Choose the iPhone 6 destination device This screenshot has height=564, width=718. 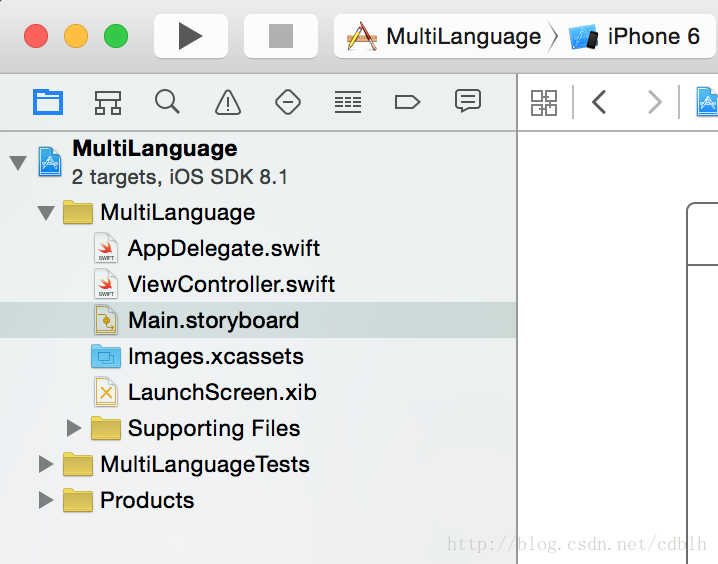[x=635, y=36]
